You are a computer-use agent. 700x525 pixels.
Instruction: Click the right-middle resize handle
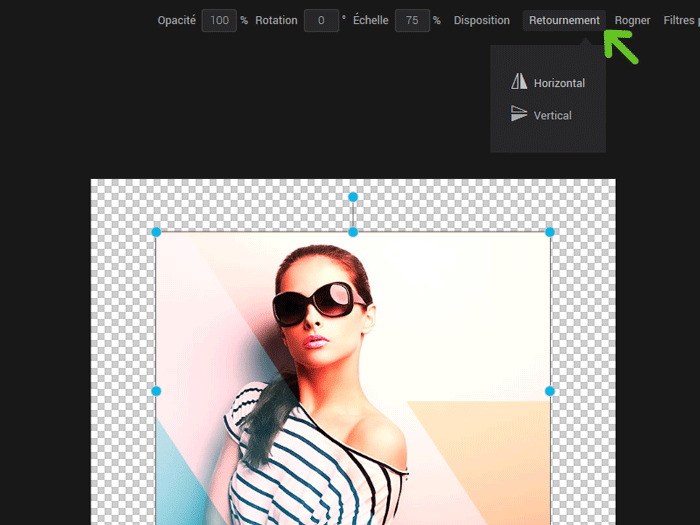click(x=549, y=391)
